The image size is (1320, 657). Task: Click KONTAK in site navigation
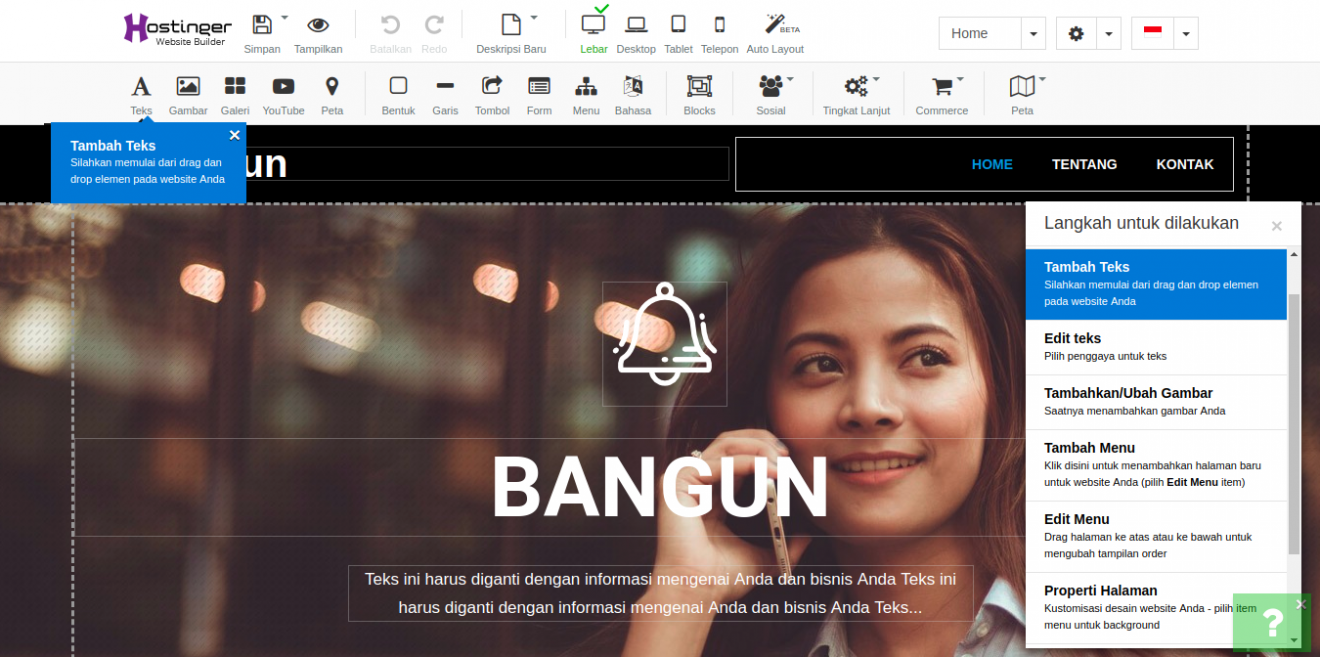pyautogui.click(x=1185, y=164)
